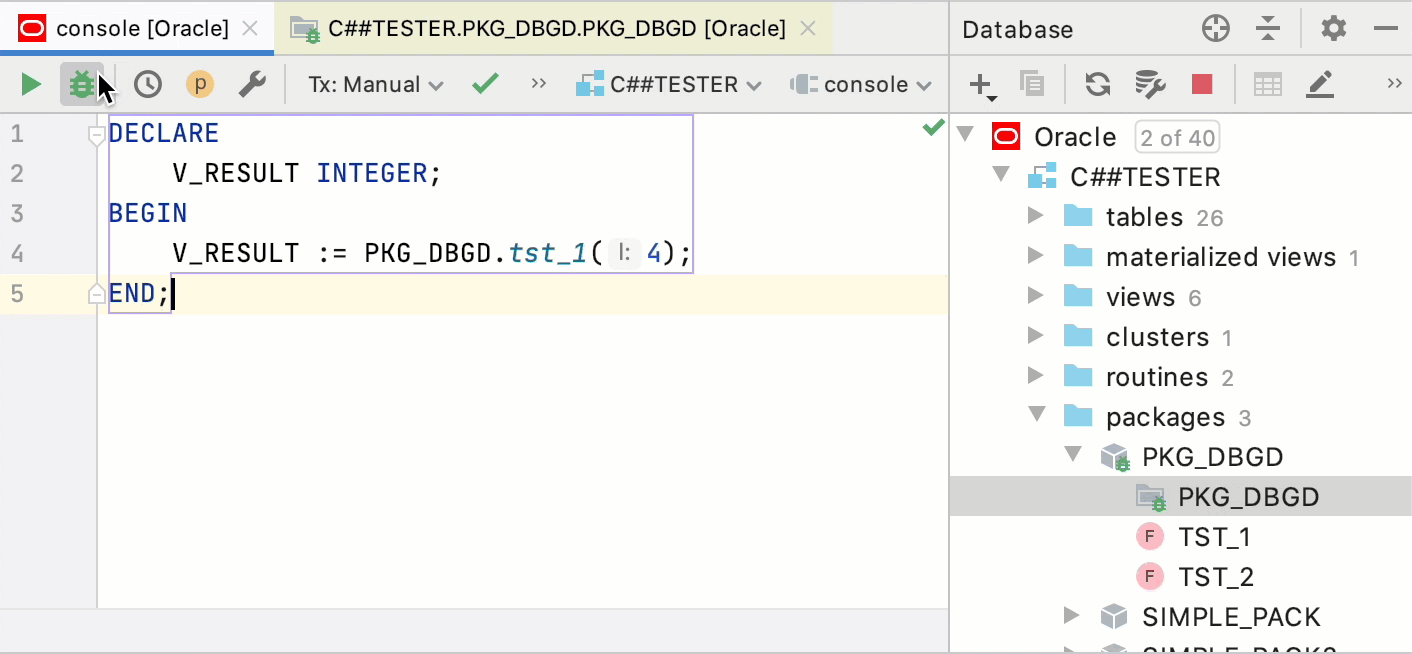Open query history with the clock icon
The height and width of the screenshot is (654, 1412).
[x=148, y=84]
